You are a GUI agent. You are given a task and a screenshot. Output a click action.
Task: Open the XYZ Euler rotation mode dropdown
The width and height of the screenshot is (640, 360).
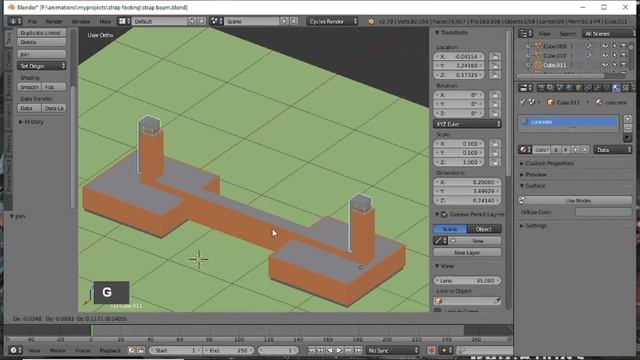click(467, 124)
